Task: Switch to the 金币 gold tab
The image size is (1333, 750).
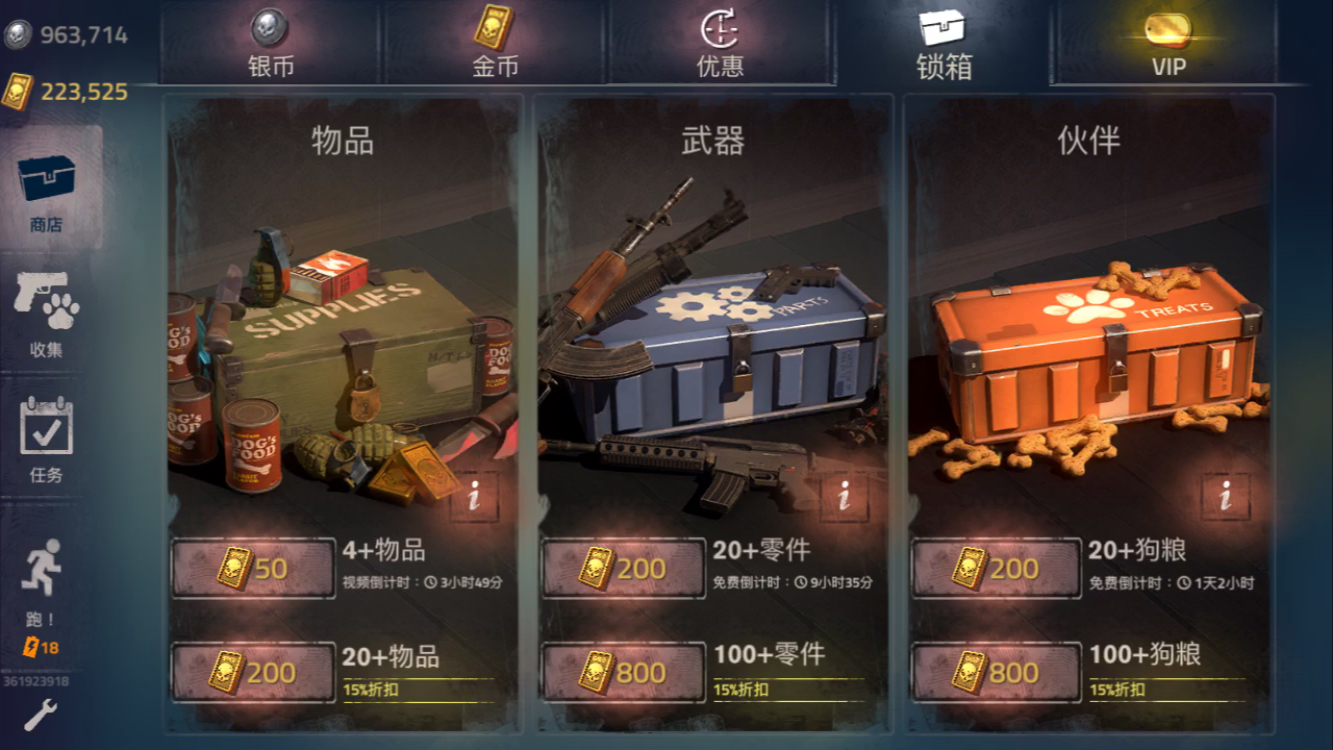Action: click(495, 42)
